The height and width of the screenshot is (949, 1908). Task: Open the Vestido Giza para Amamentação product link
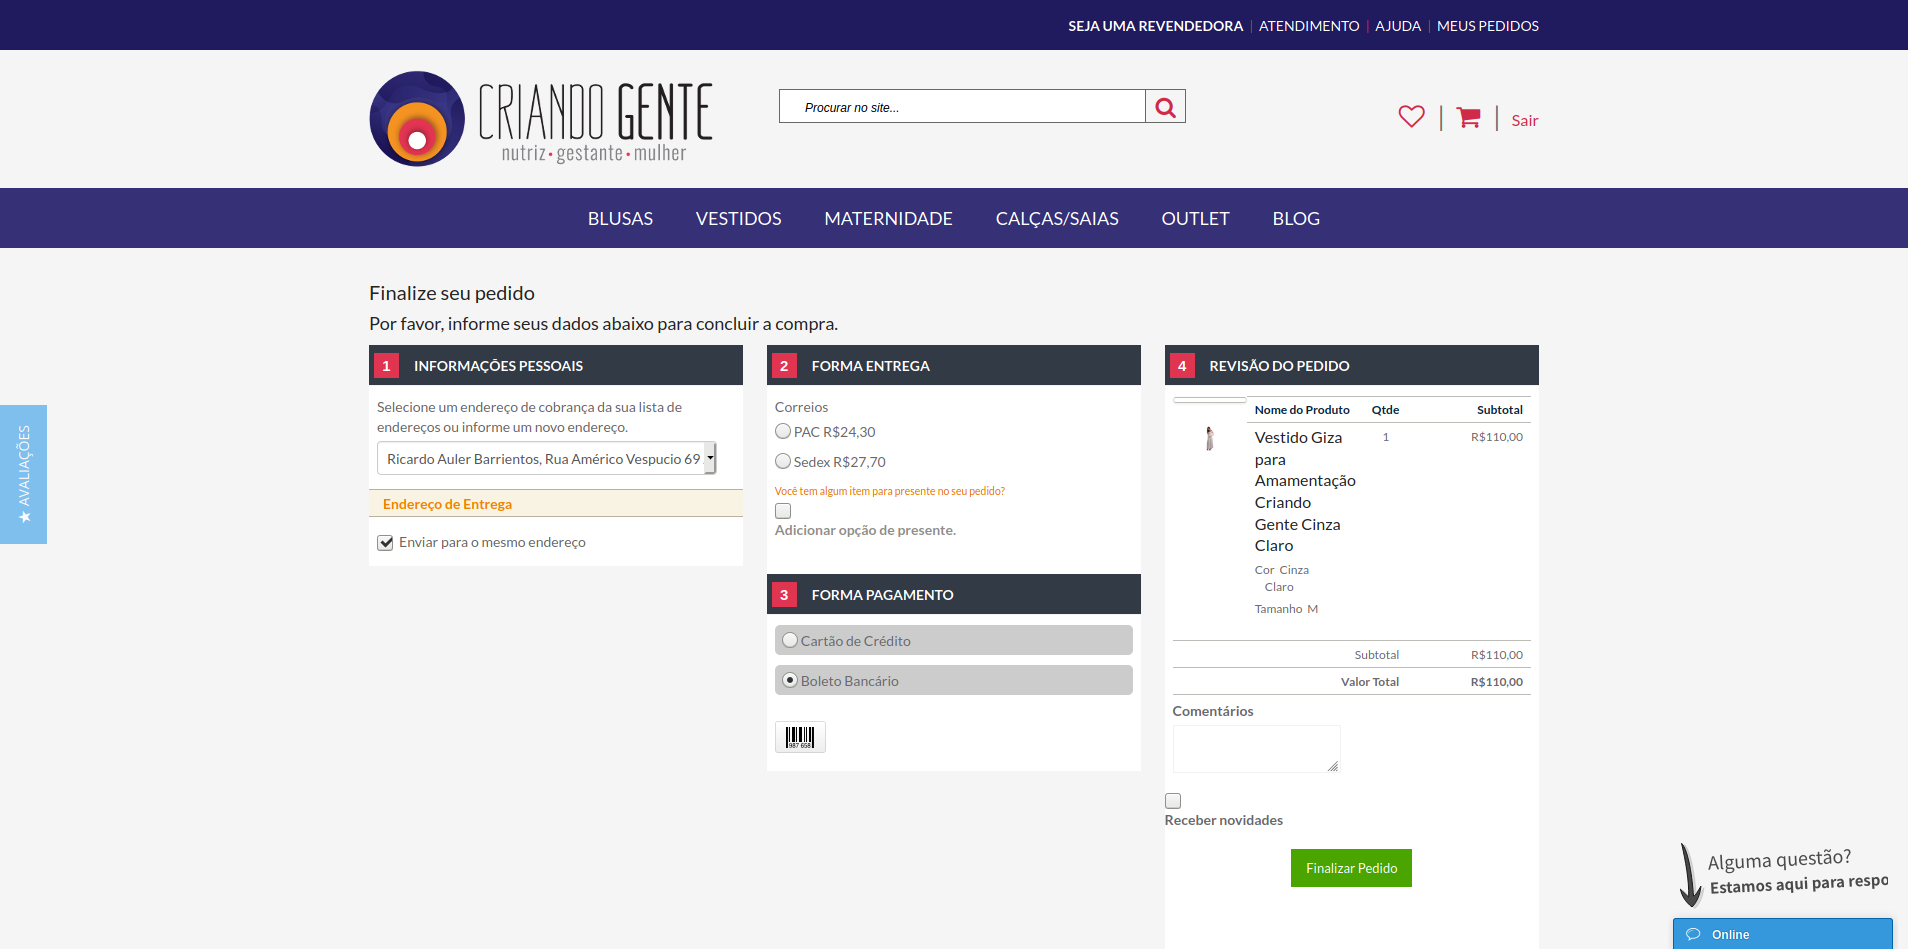(1305, 491)
